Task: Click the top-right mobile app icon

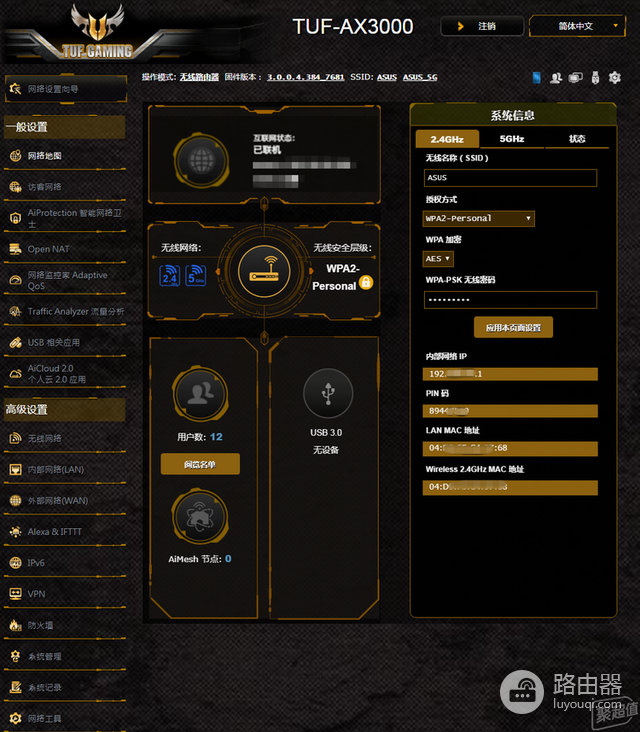Action: tap(536, 77)
